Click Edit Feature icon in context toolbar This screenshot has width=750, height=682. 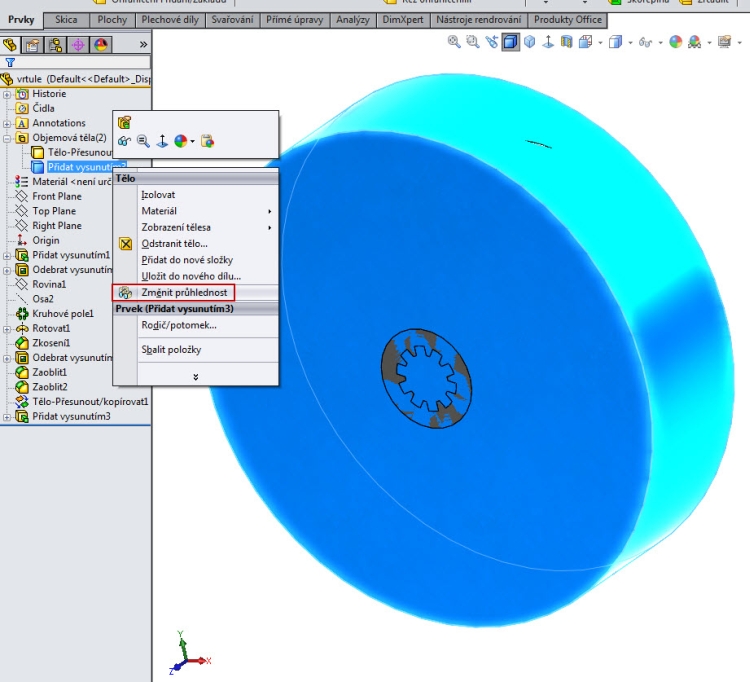tap(124, 122)
